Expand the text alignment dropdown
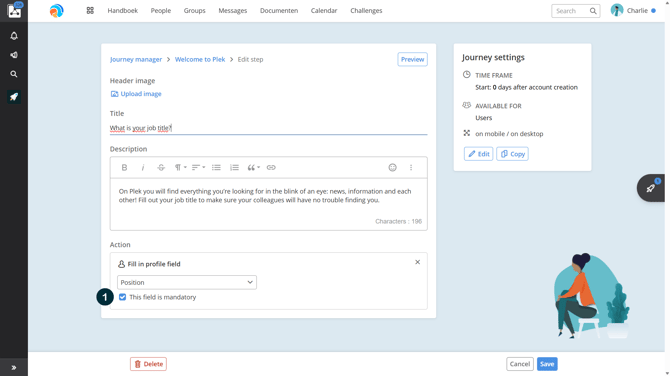Image resolution: width=670 pixels, height=376 pixels. (198, 167)
